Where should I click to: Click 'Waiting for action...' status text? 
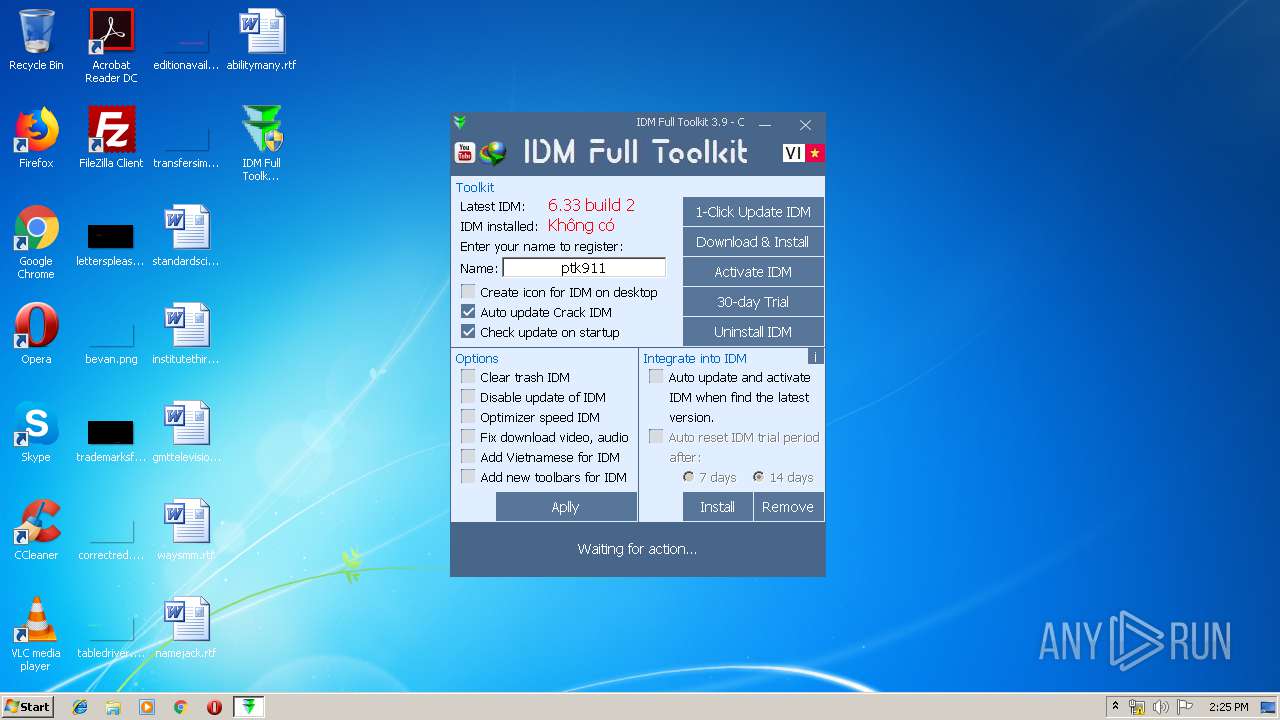637,549
